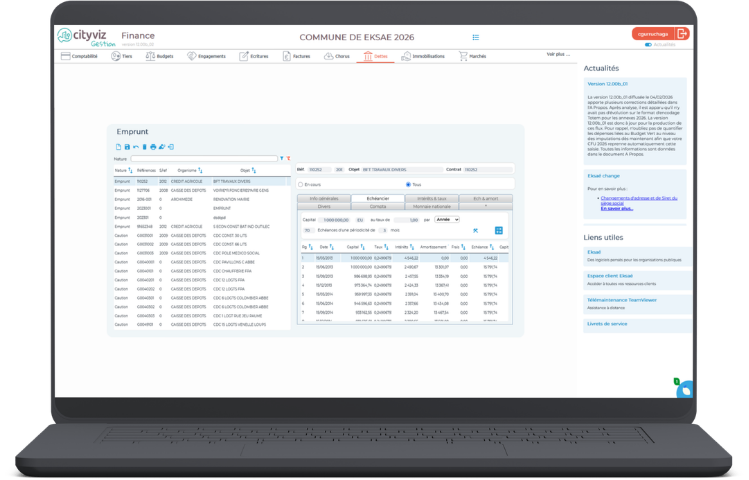Open the 'En savoir plus...' link

pyautogui.click(x=616, y=209)
